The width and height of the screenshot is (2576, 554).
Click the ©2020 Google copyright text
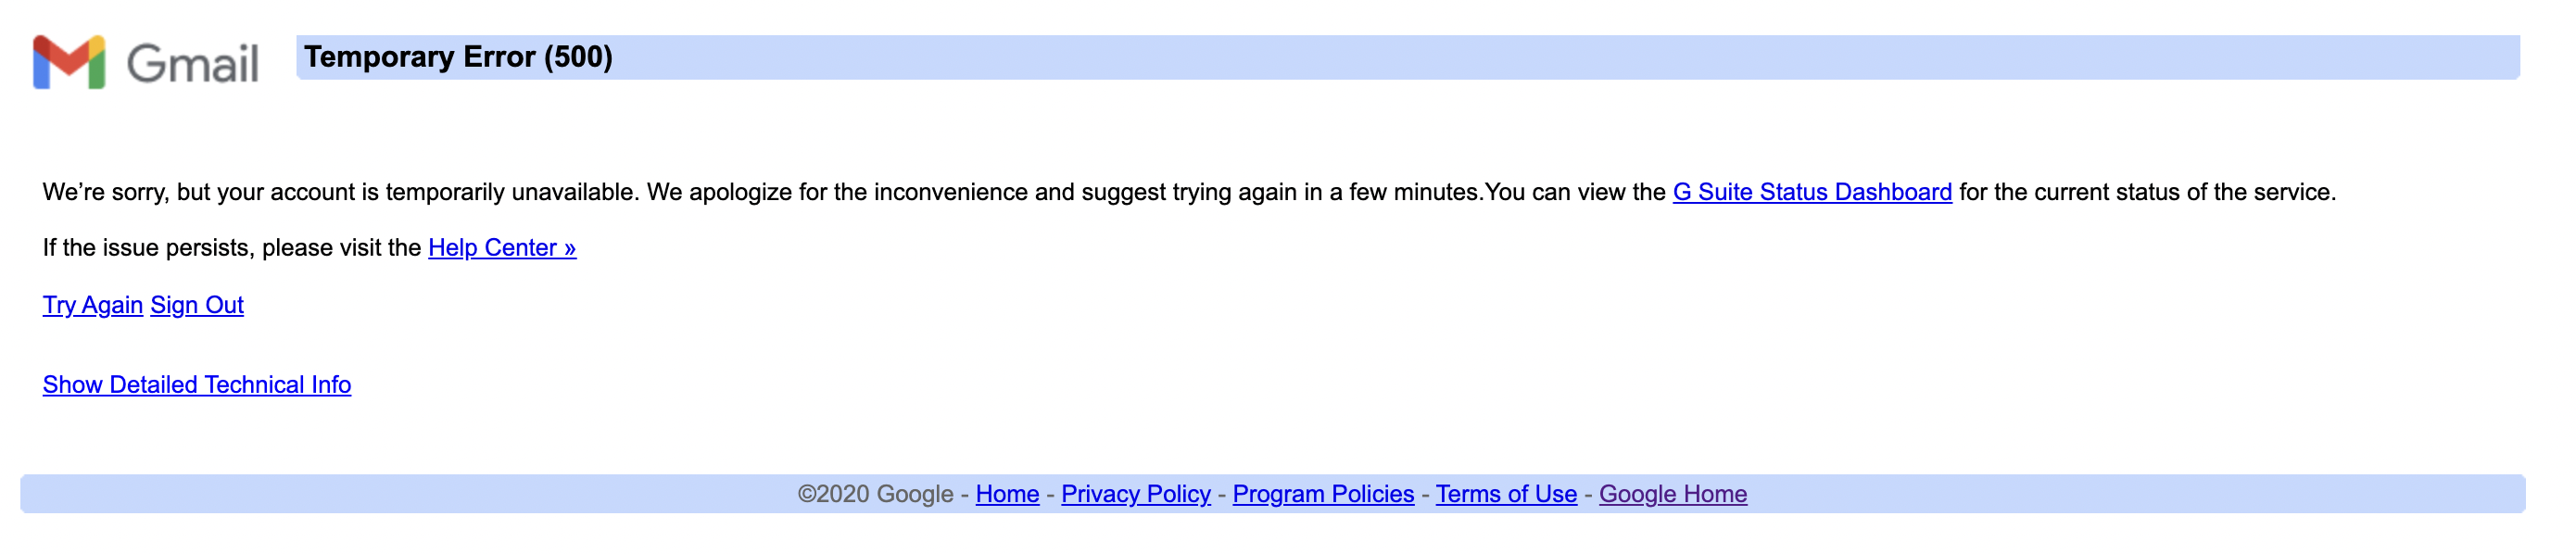tap(875, 494)
